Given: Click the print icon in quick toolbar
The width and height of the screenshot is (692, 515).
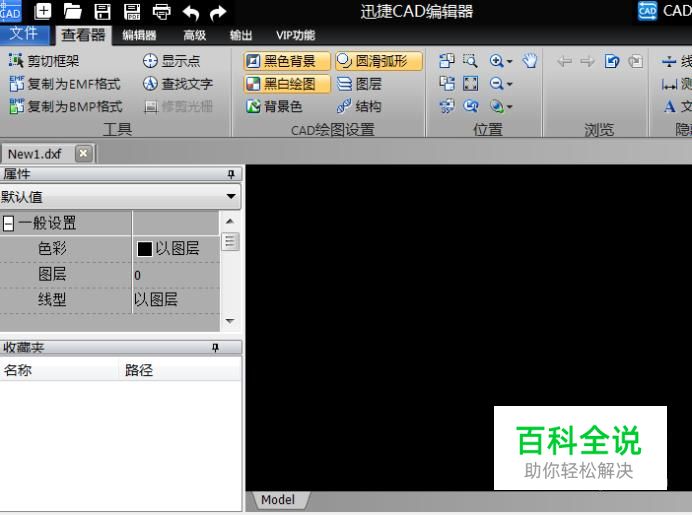Looking at the screenshot, I should [x=161, y=12].
